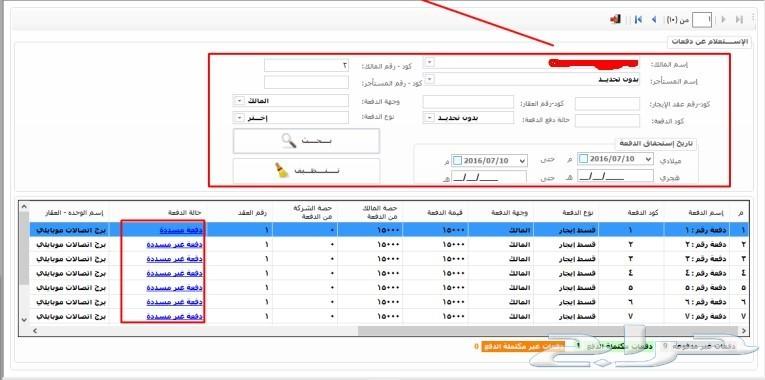The height and width of the screenshot is (380, 765).
Task: Click the exit door icon in the navigation toolbar
Action: point(615,19)
